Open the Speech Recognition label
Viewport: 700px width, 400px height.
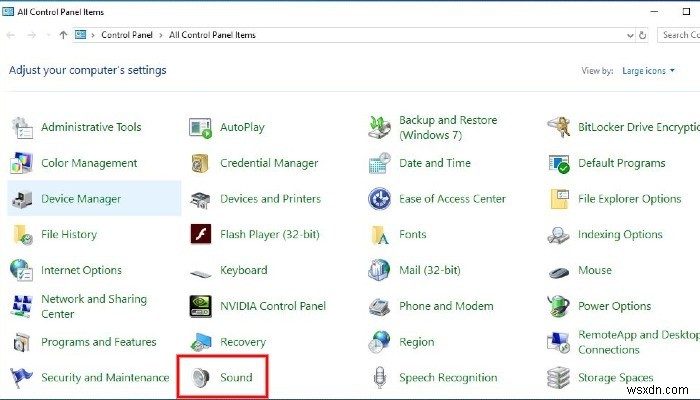coord(448,378)
